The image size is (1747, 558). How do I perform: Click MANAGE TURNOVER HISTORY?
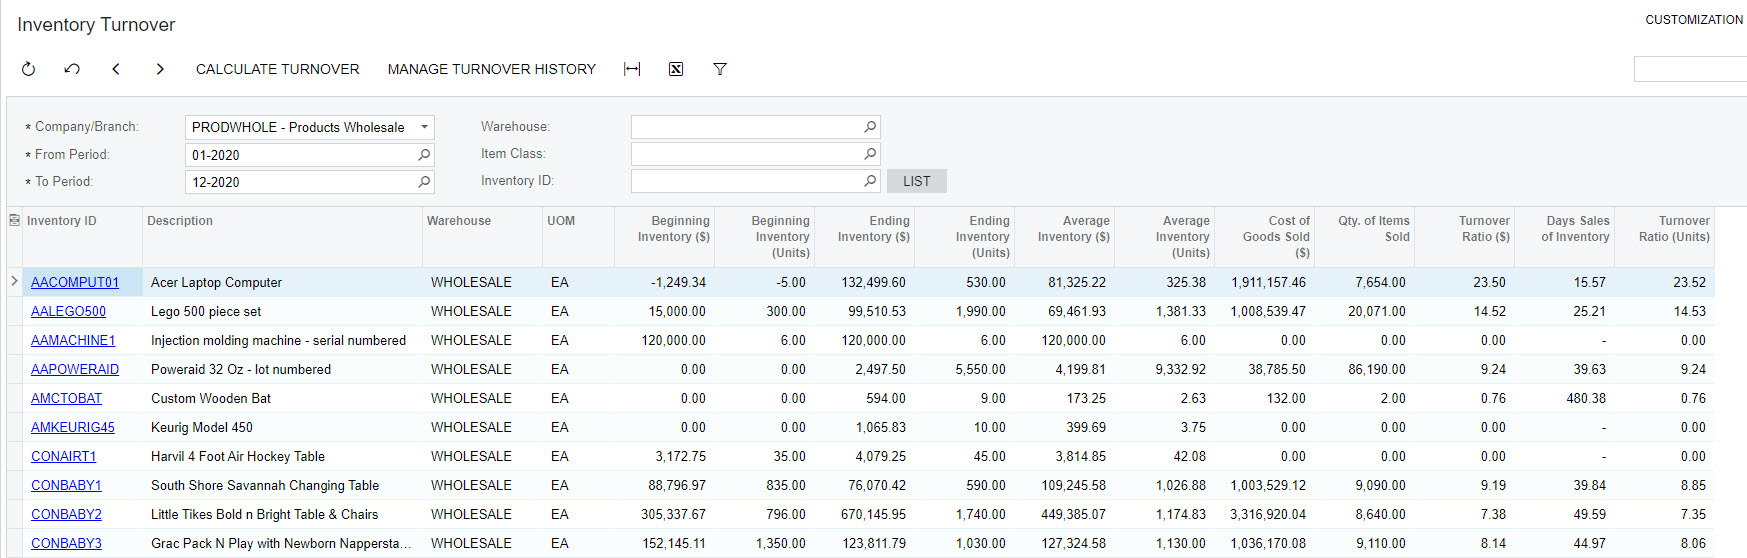[492, 69]
